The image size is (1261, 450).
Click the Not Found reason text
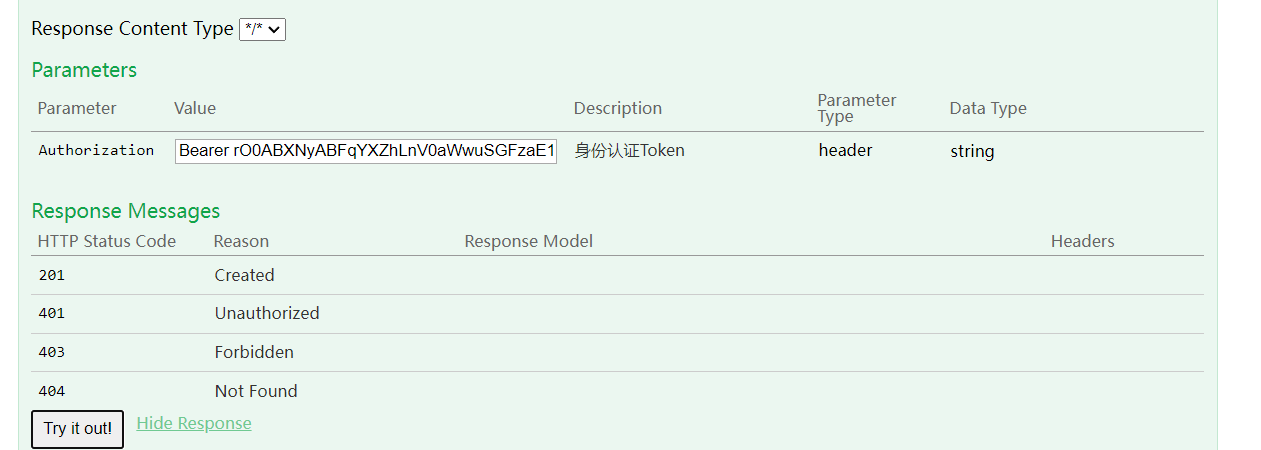(x=256, y=391)
